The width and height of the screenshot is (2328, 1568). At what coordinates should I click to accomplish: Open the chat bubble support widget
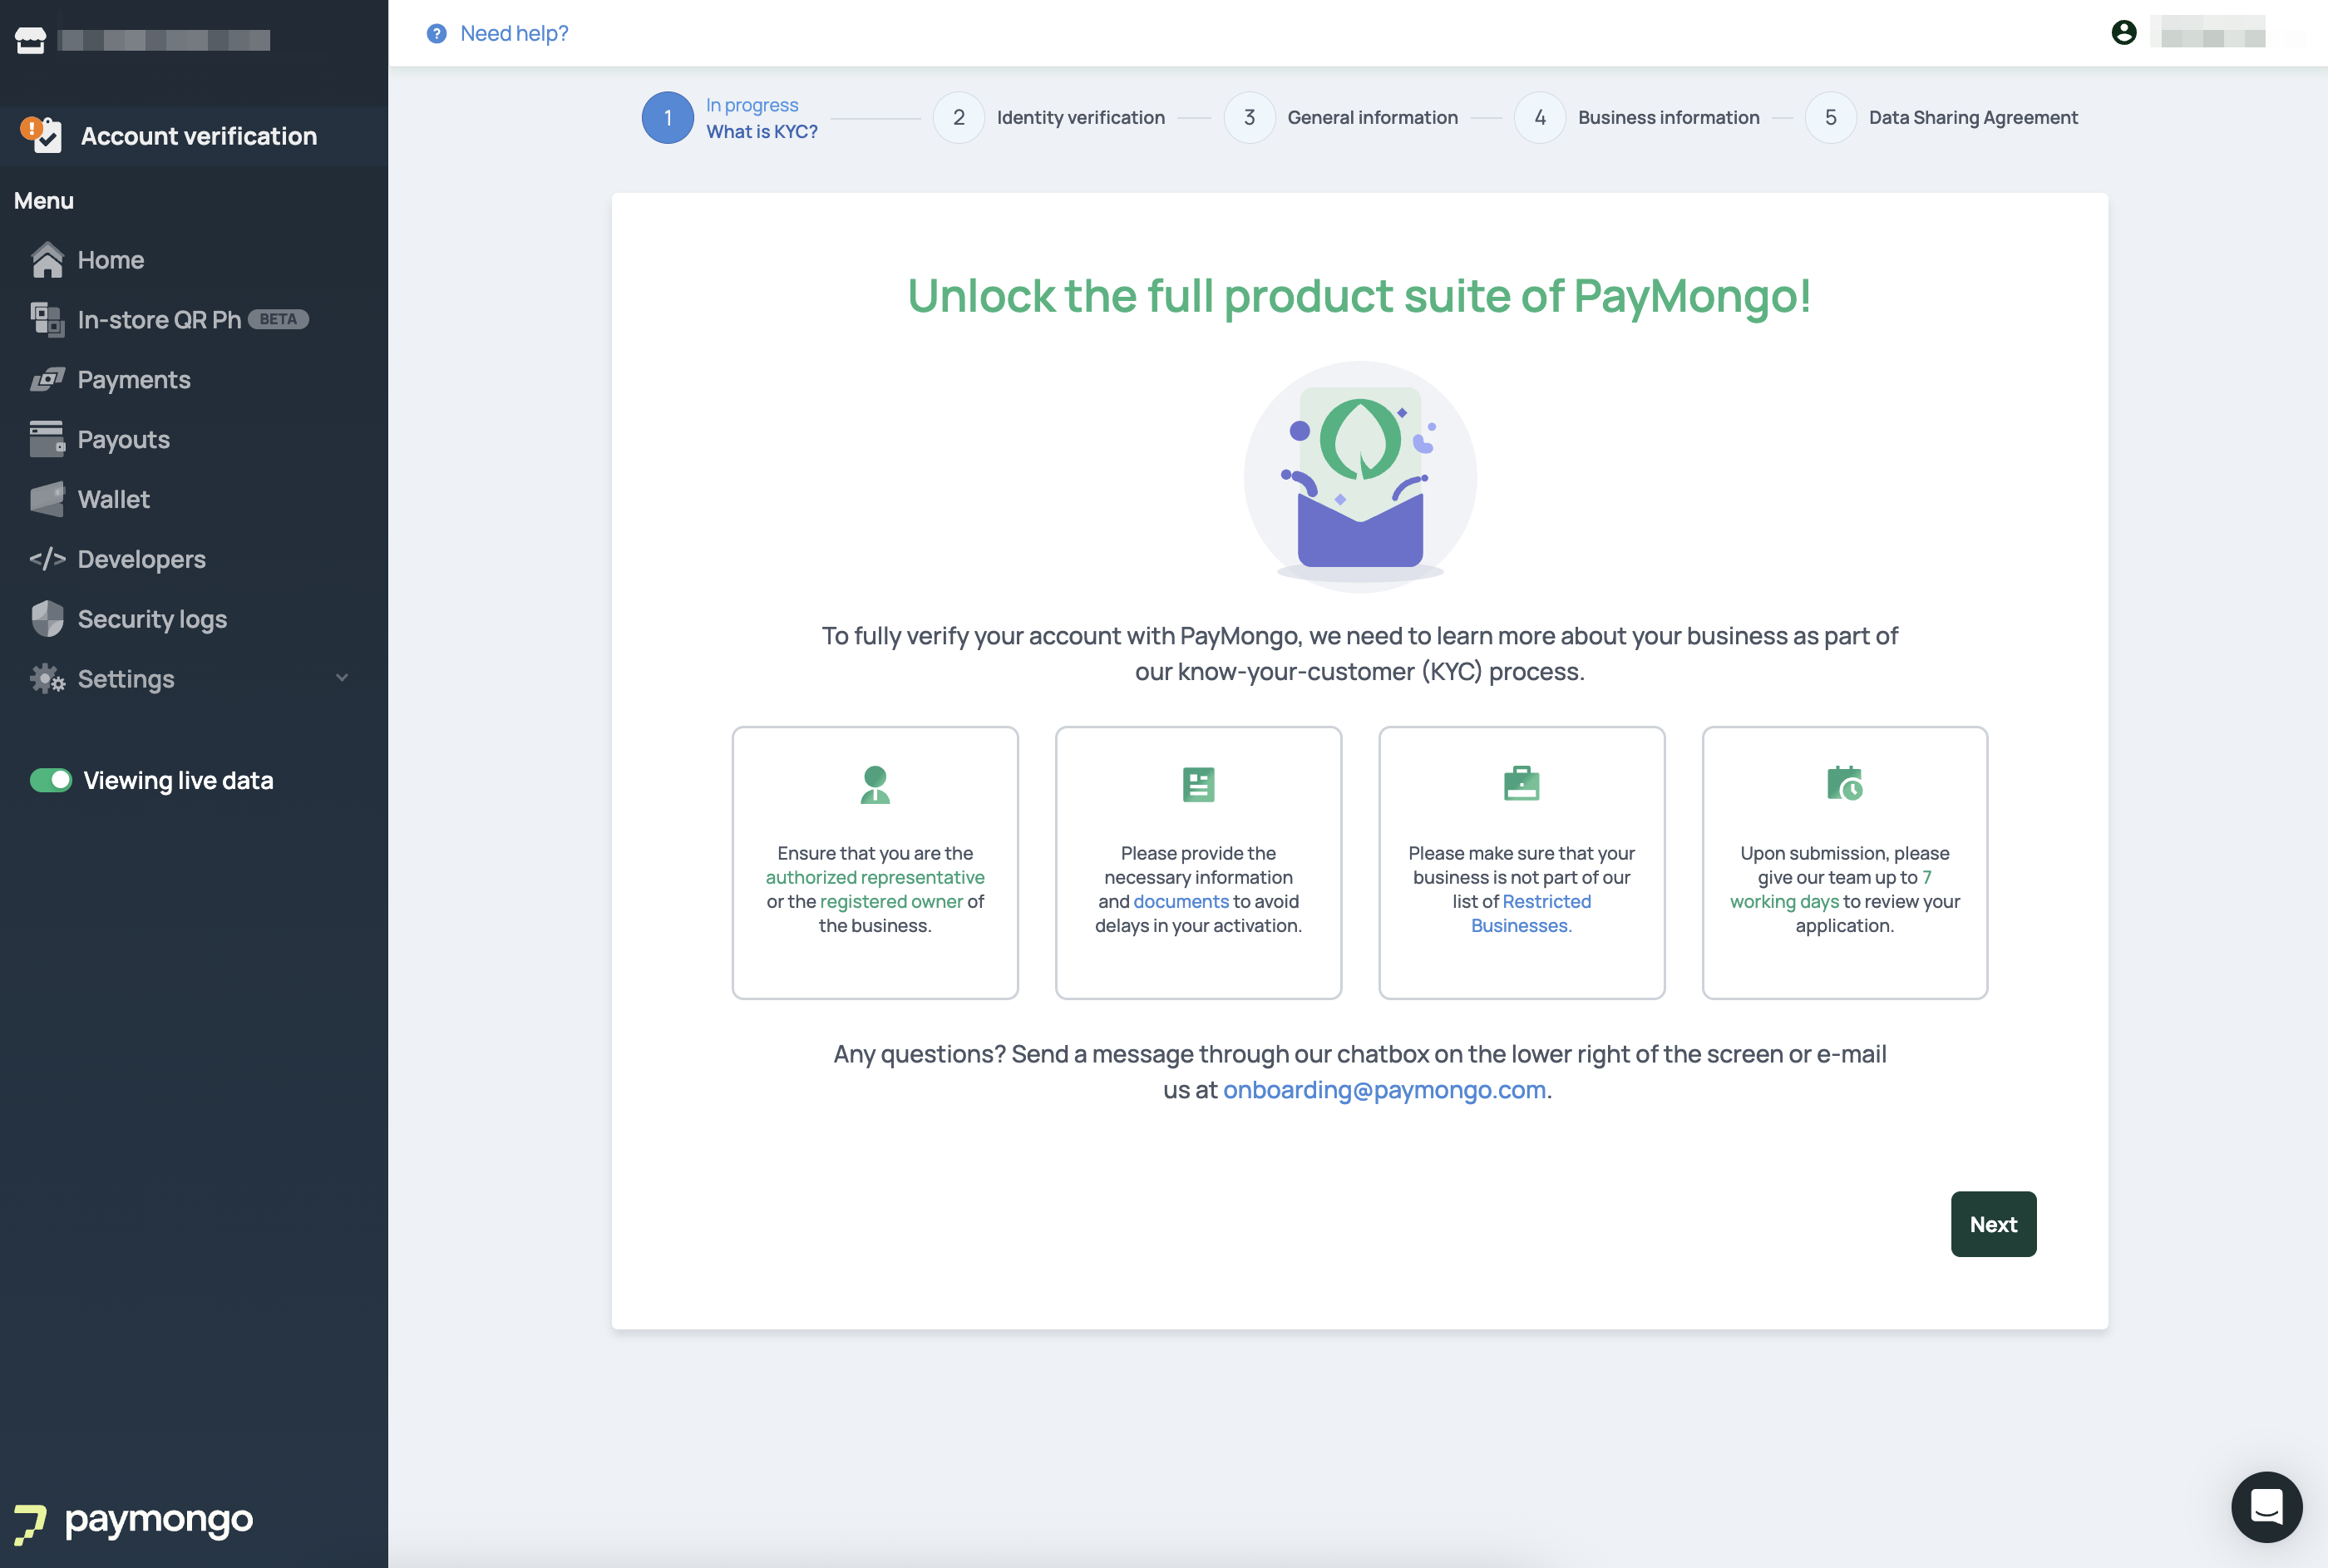click(2266, 1506)
